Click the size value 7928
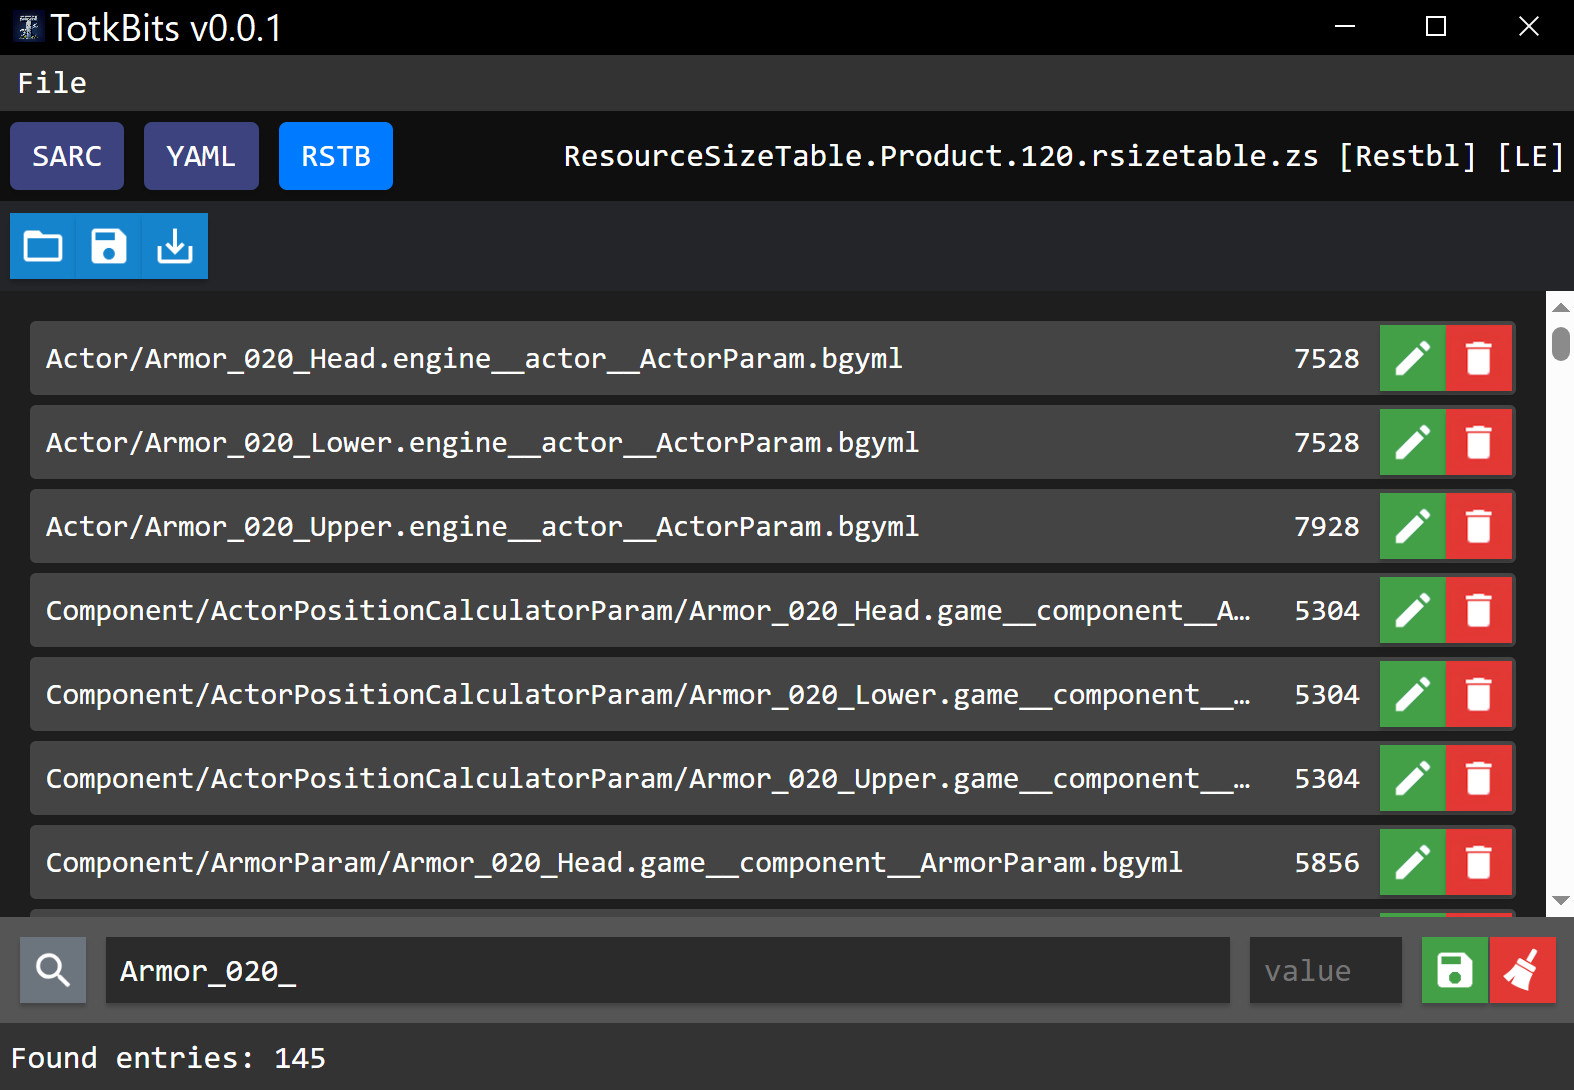The image size is (1574, 1090). point(1327,526)
